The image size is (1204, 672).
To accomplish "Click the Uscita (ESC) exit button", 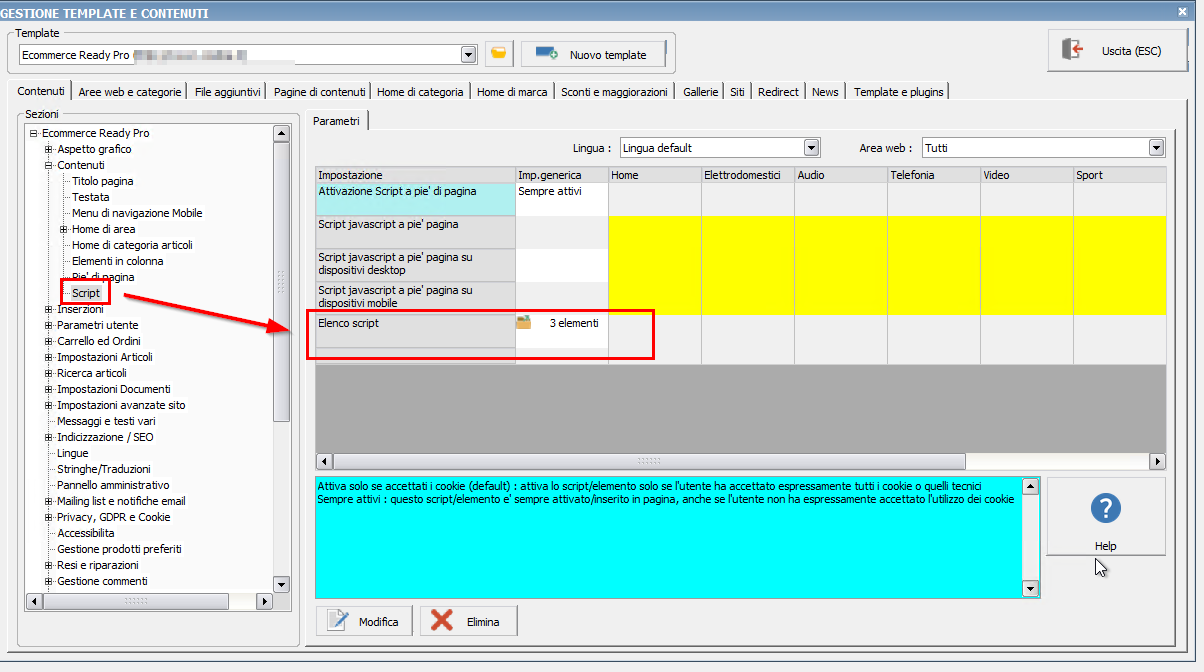I will 1116,50.
